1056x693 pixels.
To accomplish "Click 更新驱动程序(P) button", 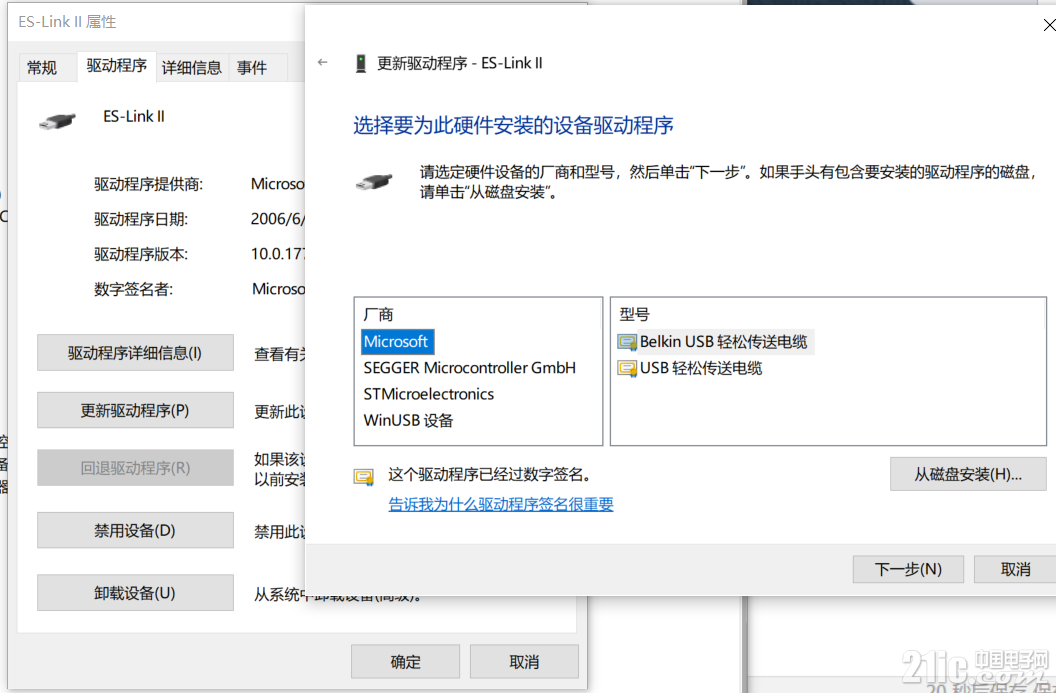I will coord(135,410).
